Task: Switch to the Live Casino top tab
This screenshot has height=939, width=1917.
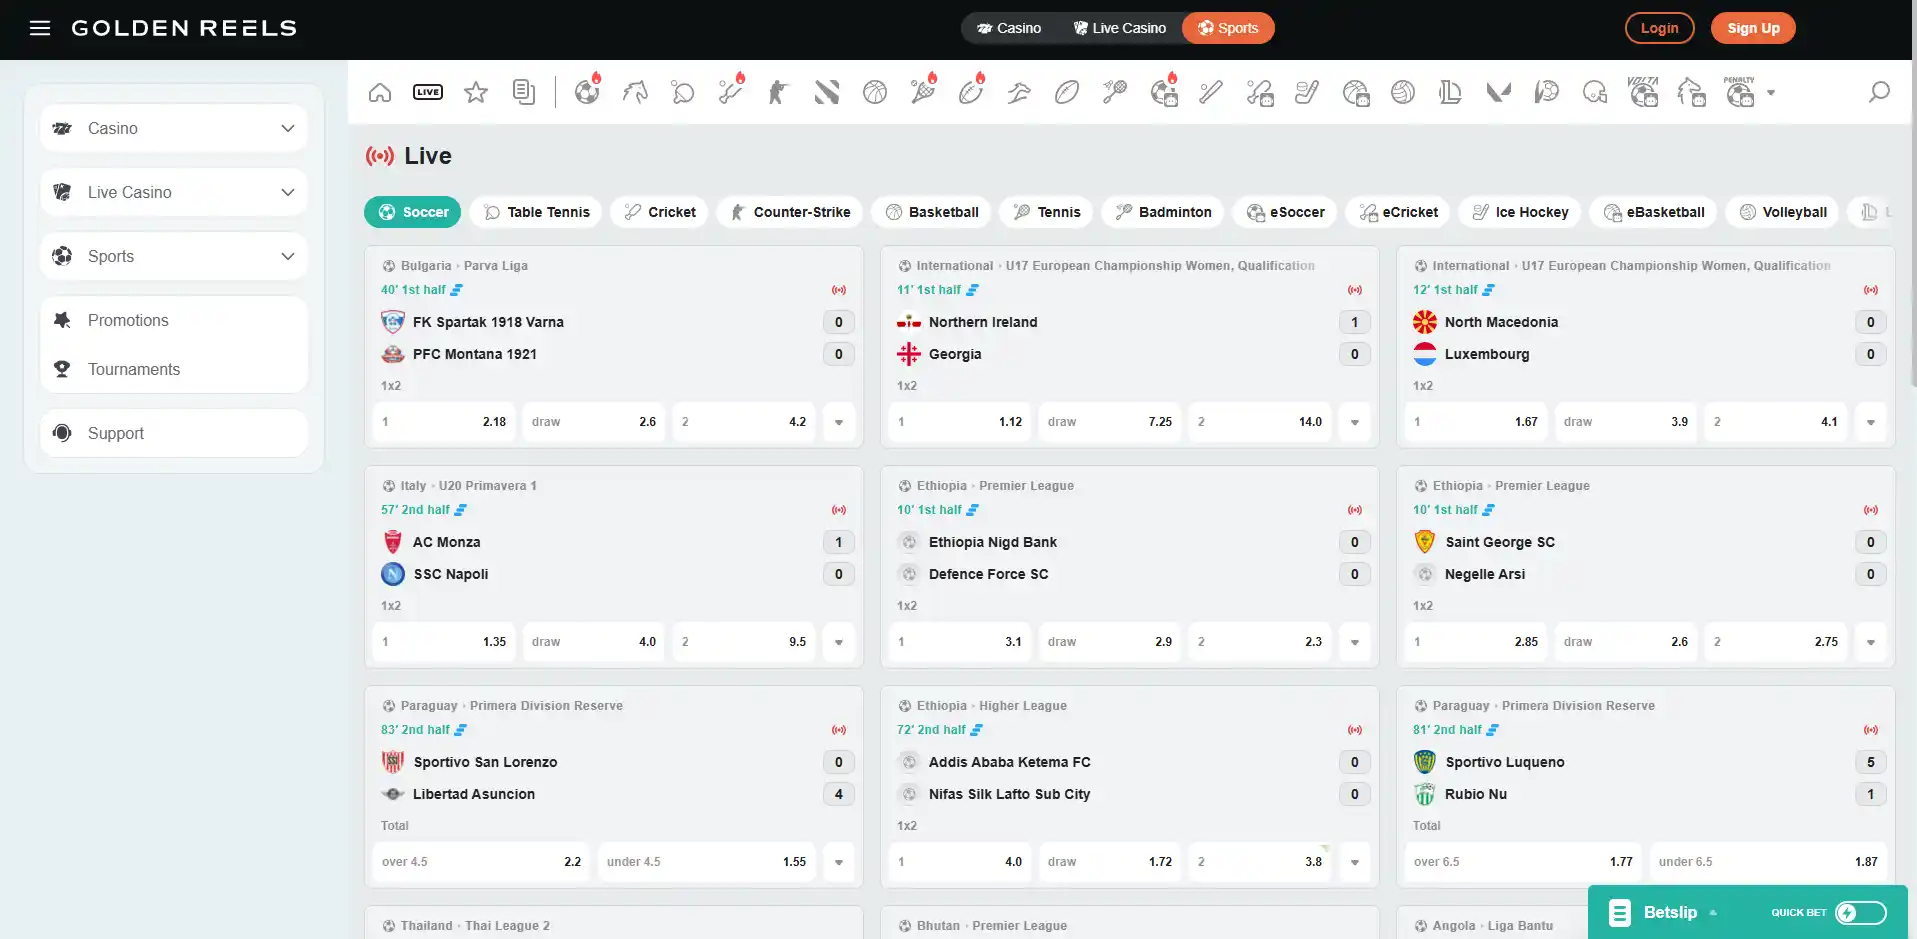Action: pos(1119,28)
